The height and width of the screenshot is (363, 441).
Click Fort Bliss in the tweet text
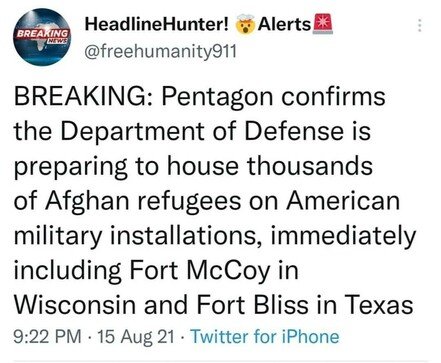252,305
